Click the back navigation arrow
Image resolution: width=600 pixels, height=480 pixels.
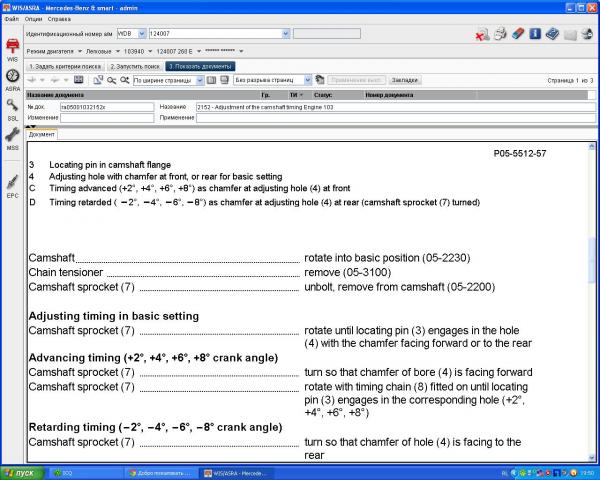pos(32,80)
